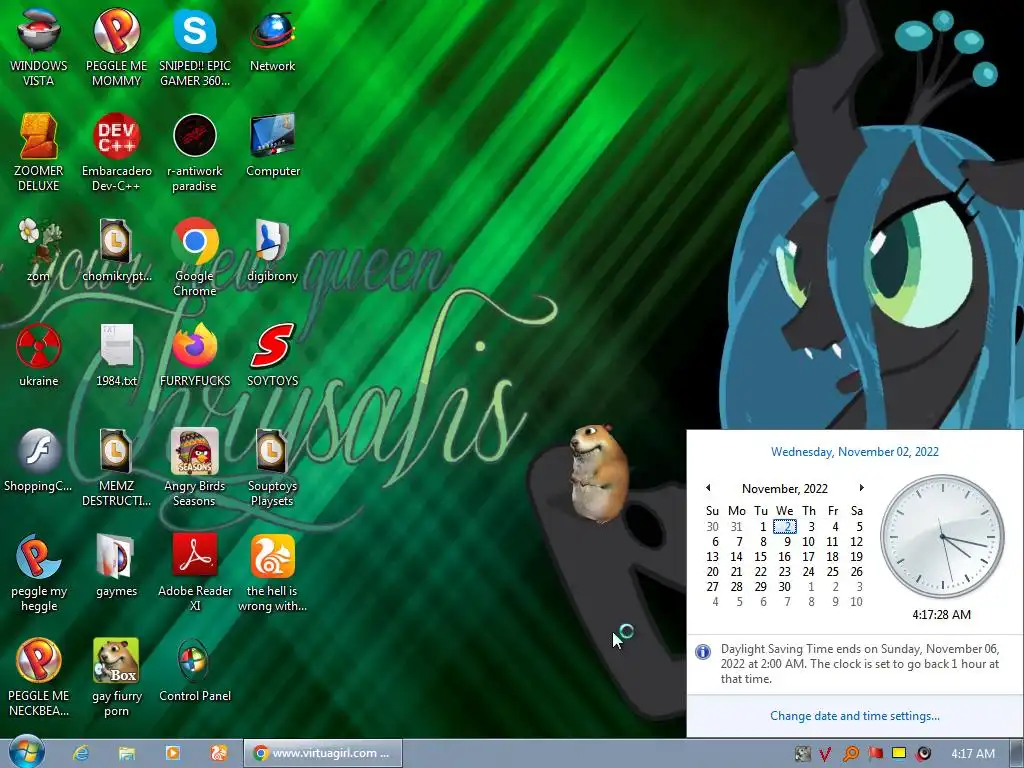Select October 31 in calendar

tap(737, 526)
